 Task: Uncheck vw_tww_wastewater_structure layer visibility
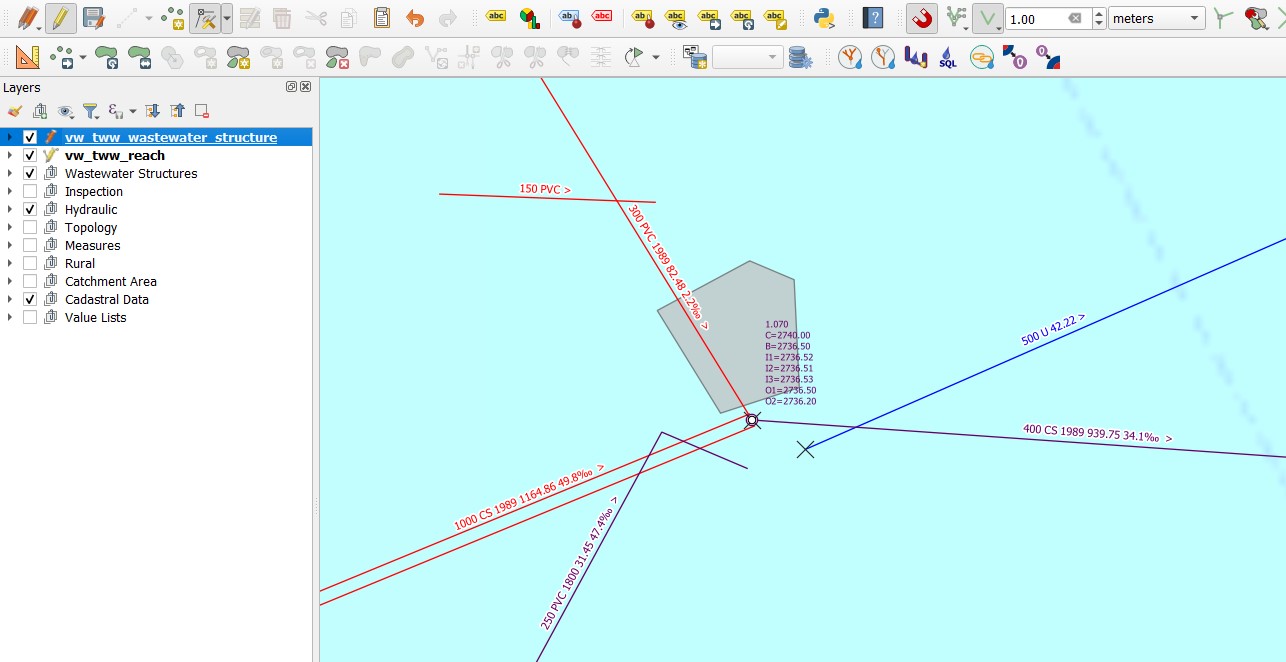point(30,137)
